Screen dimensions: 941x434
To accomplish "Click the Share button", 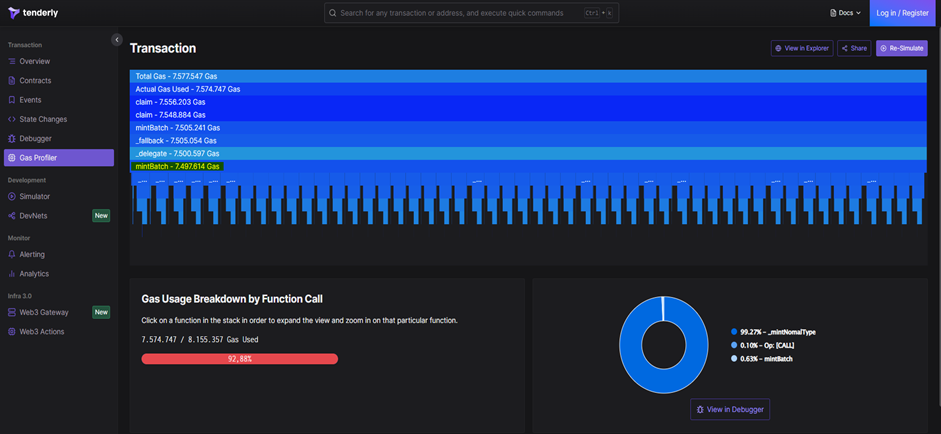I will (854, 48).
